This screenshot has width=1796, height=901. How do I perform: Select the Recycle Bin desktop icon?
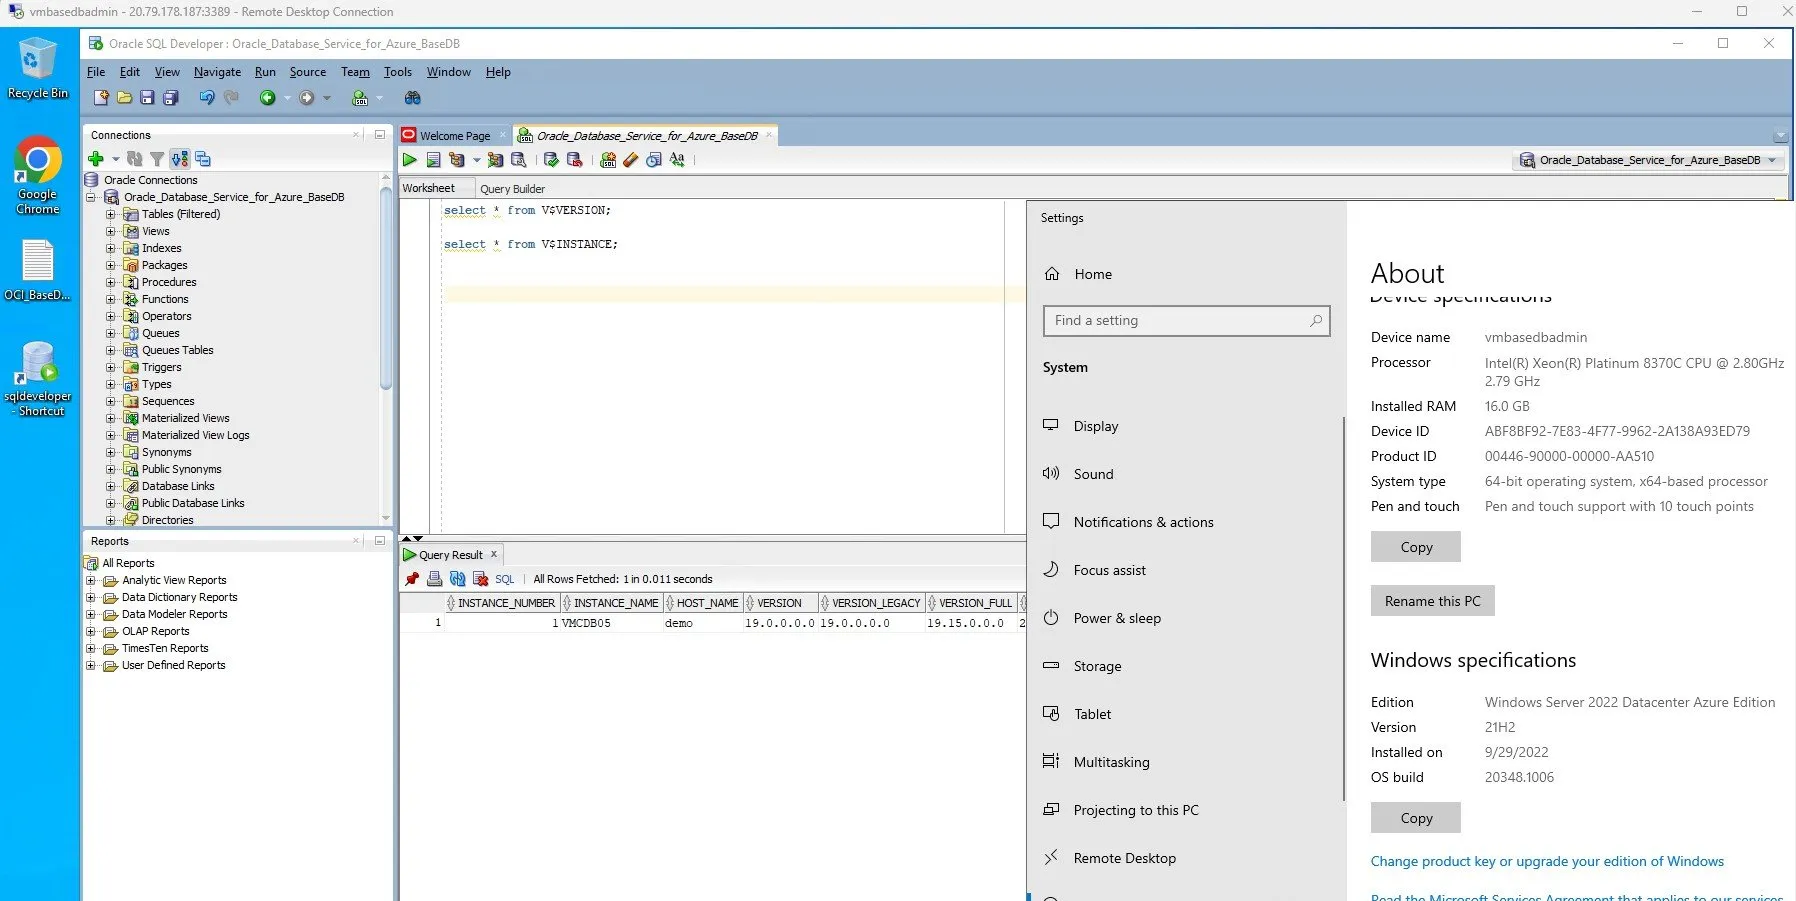coord(37,68)
